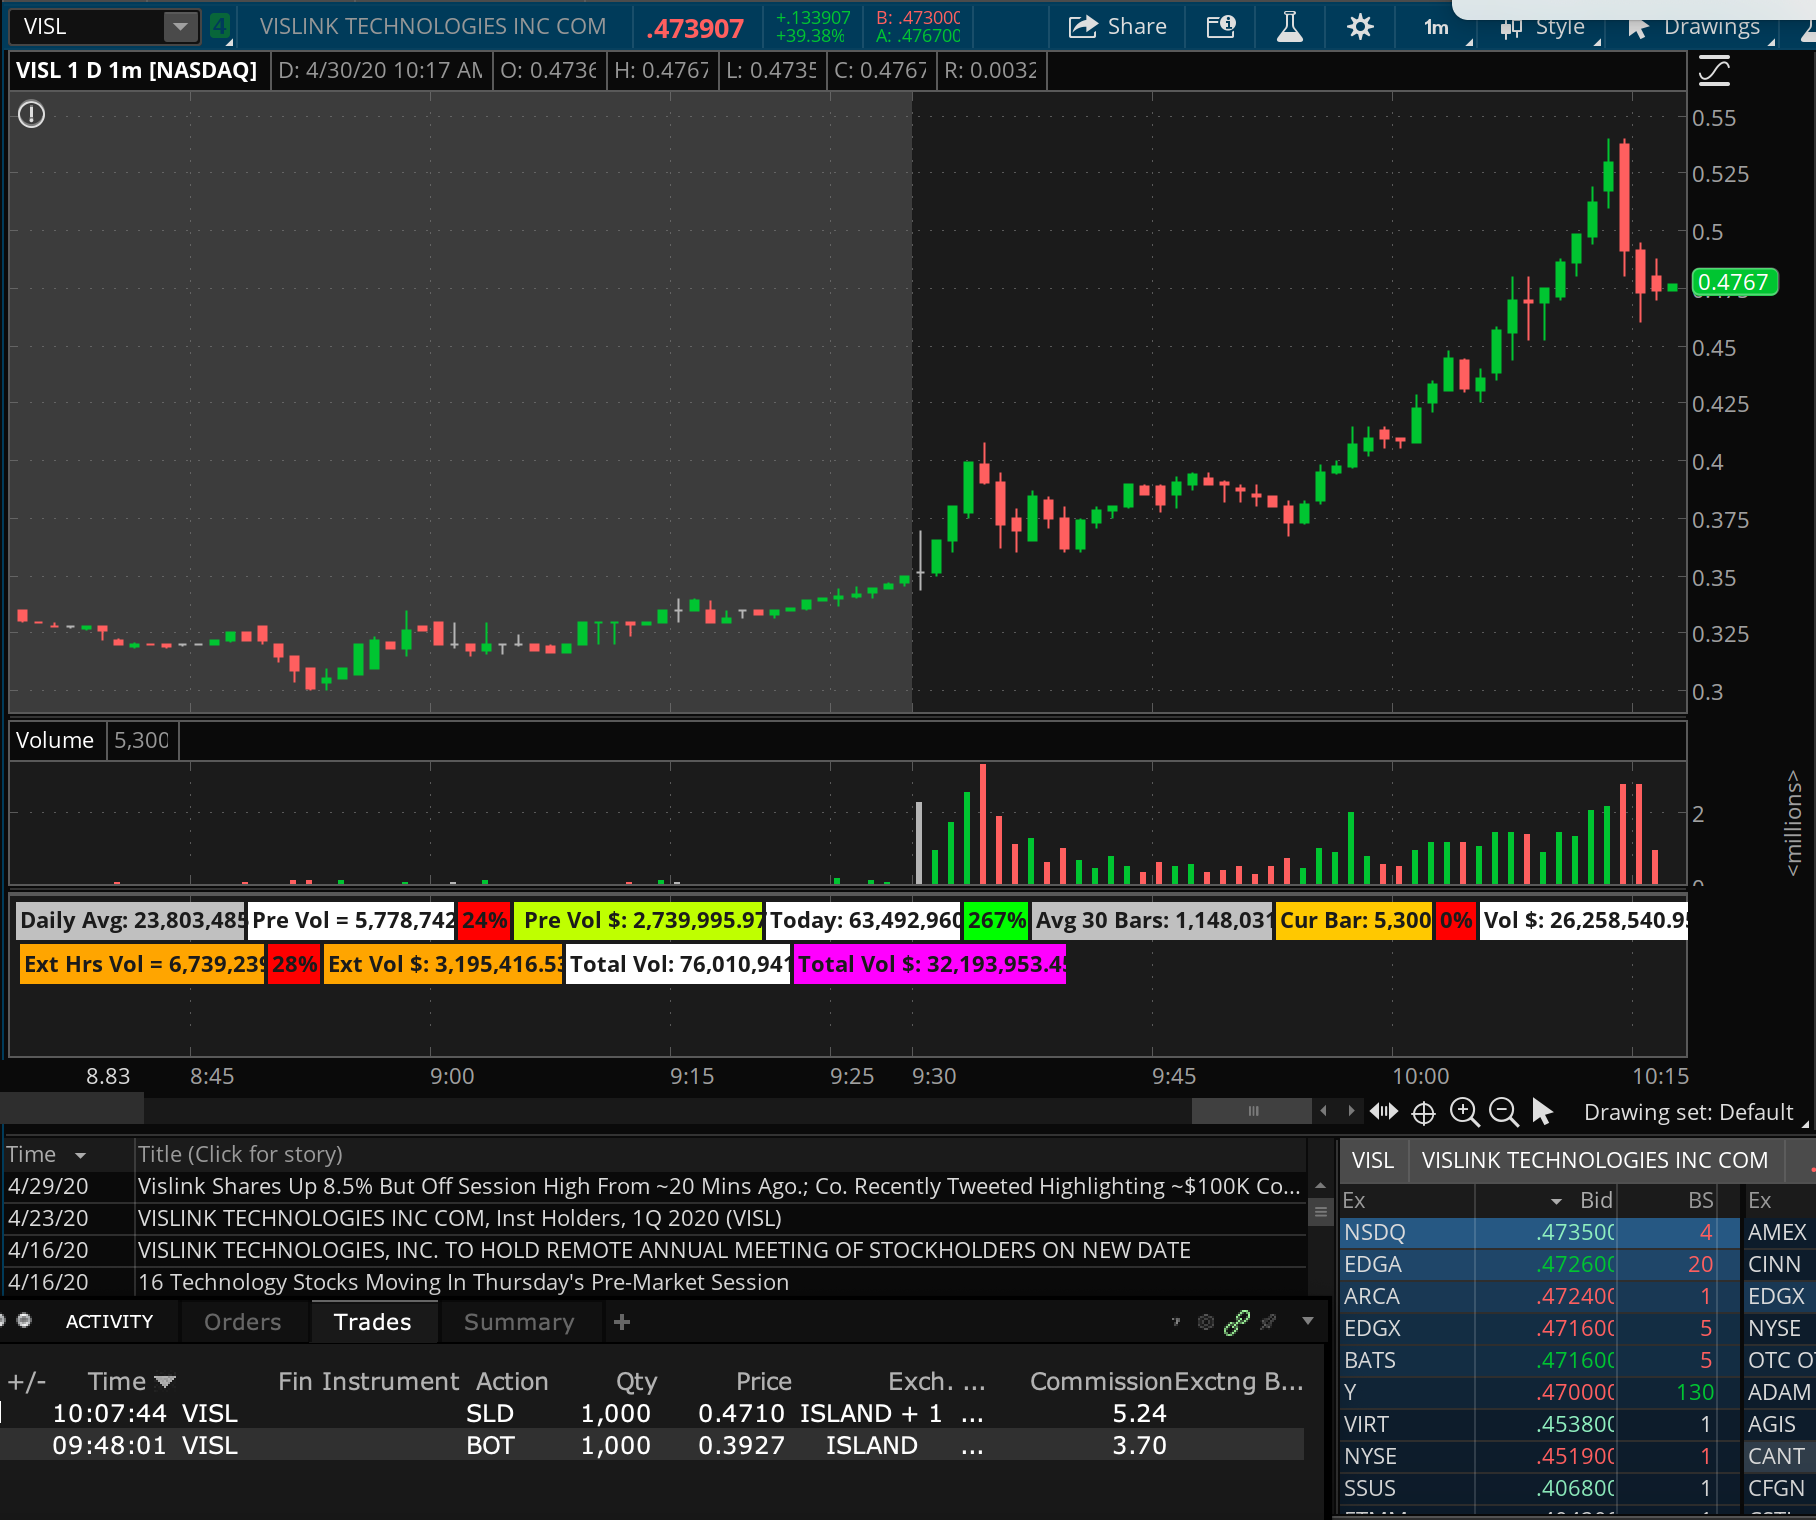
Task: Open the Studies flask icon
Action: [1290, 27]
